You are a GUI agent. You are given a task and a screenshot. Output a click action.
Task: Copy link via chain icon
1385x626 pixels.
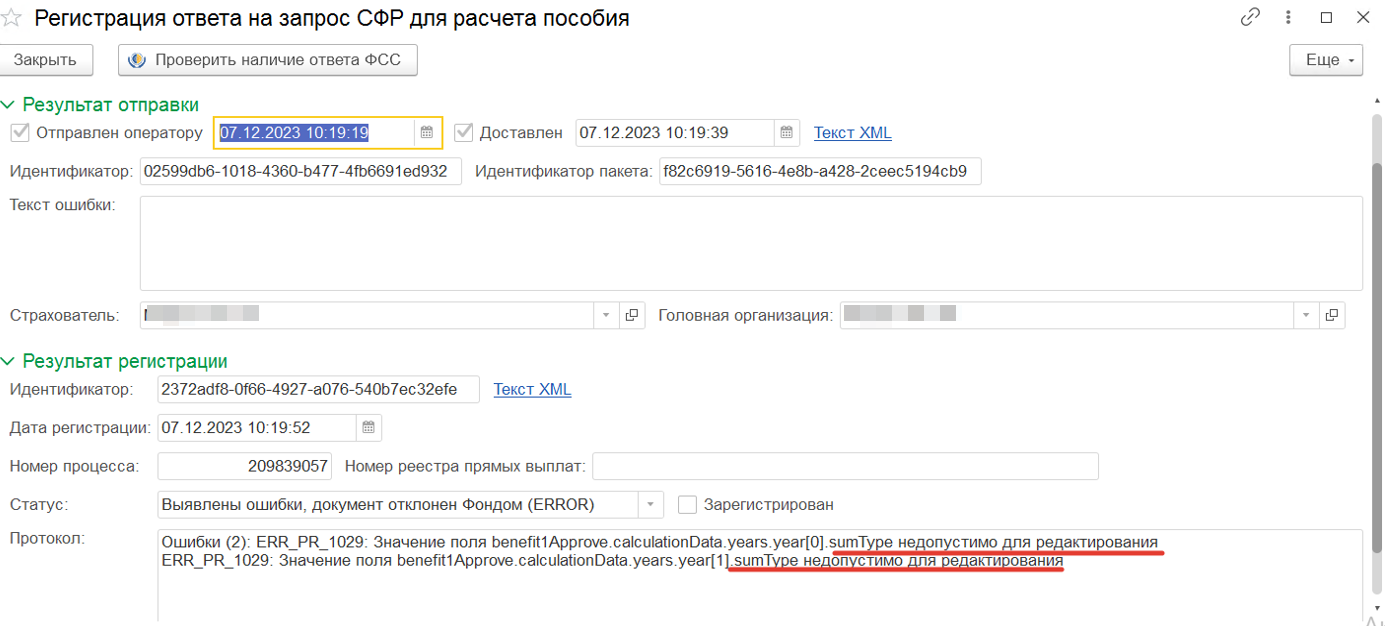[x=1250, y=17]
